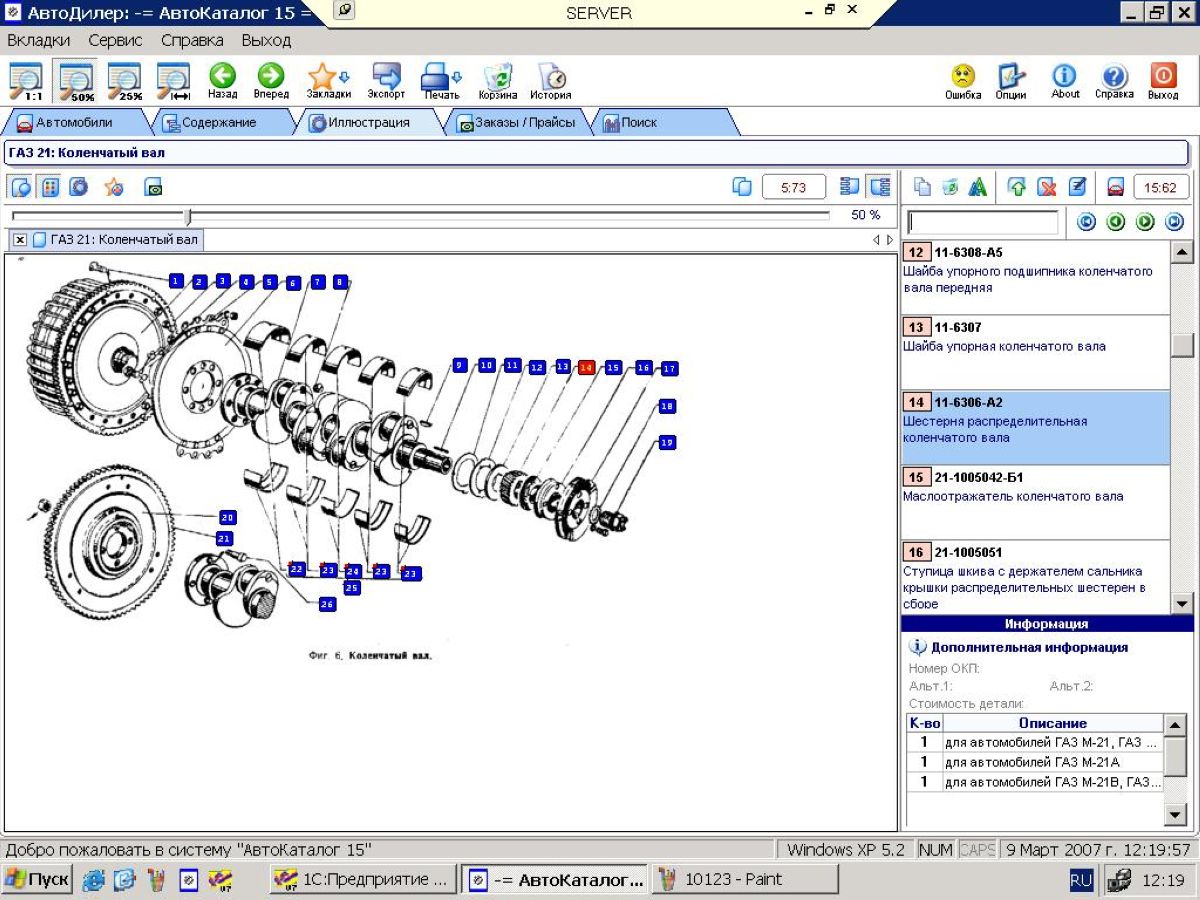
Task: Open Windows Пуск start menu
Action: pos(37,880)
